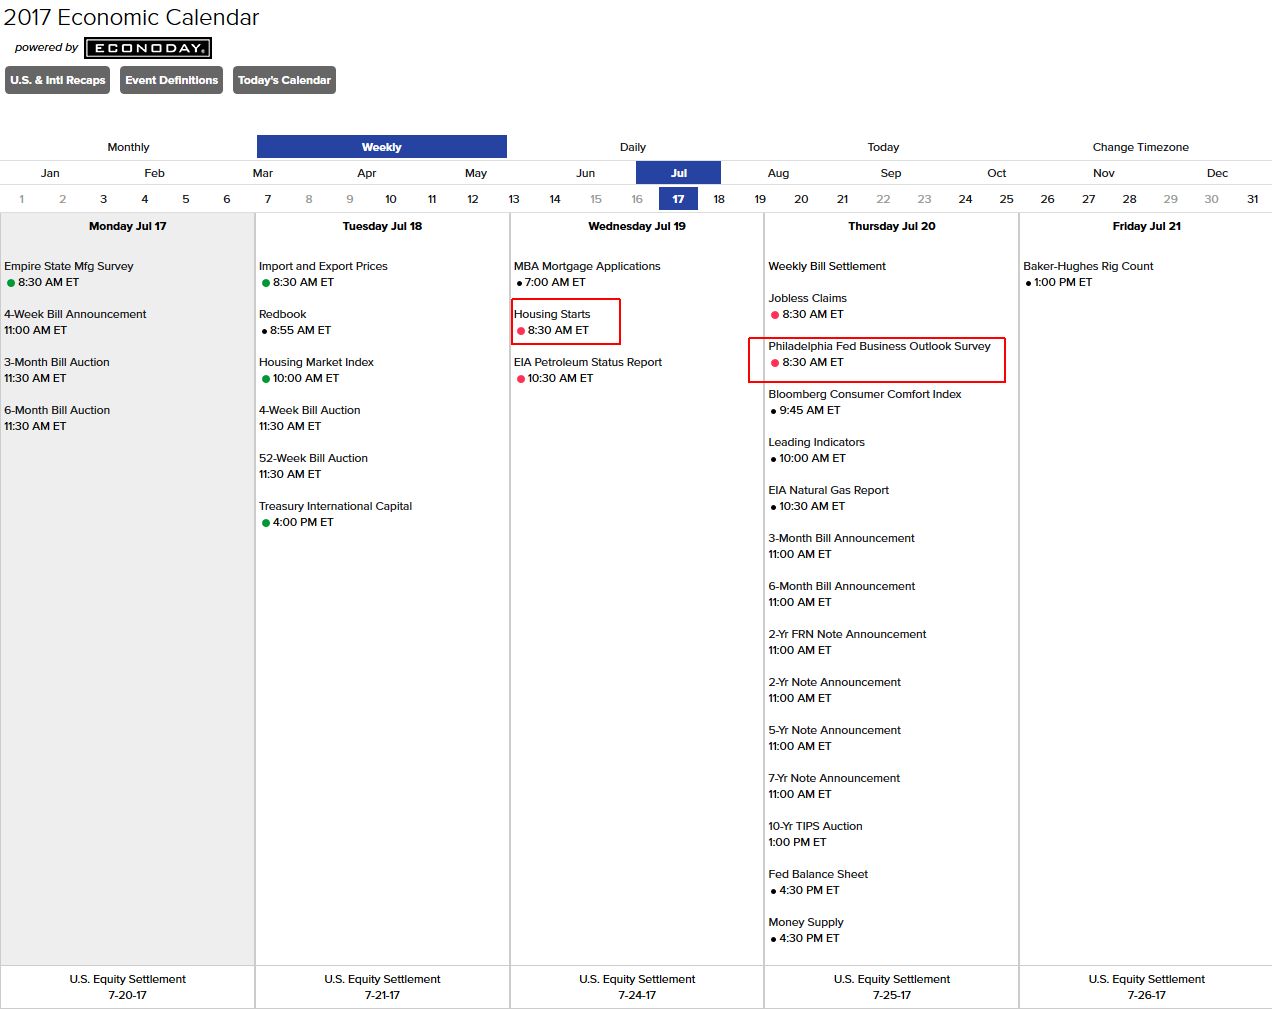Click red dot beside EIA Petroleum 10:30 AM

click(521, 379)
